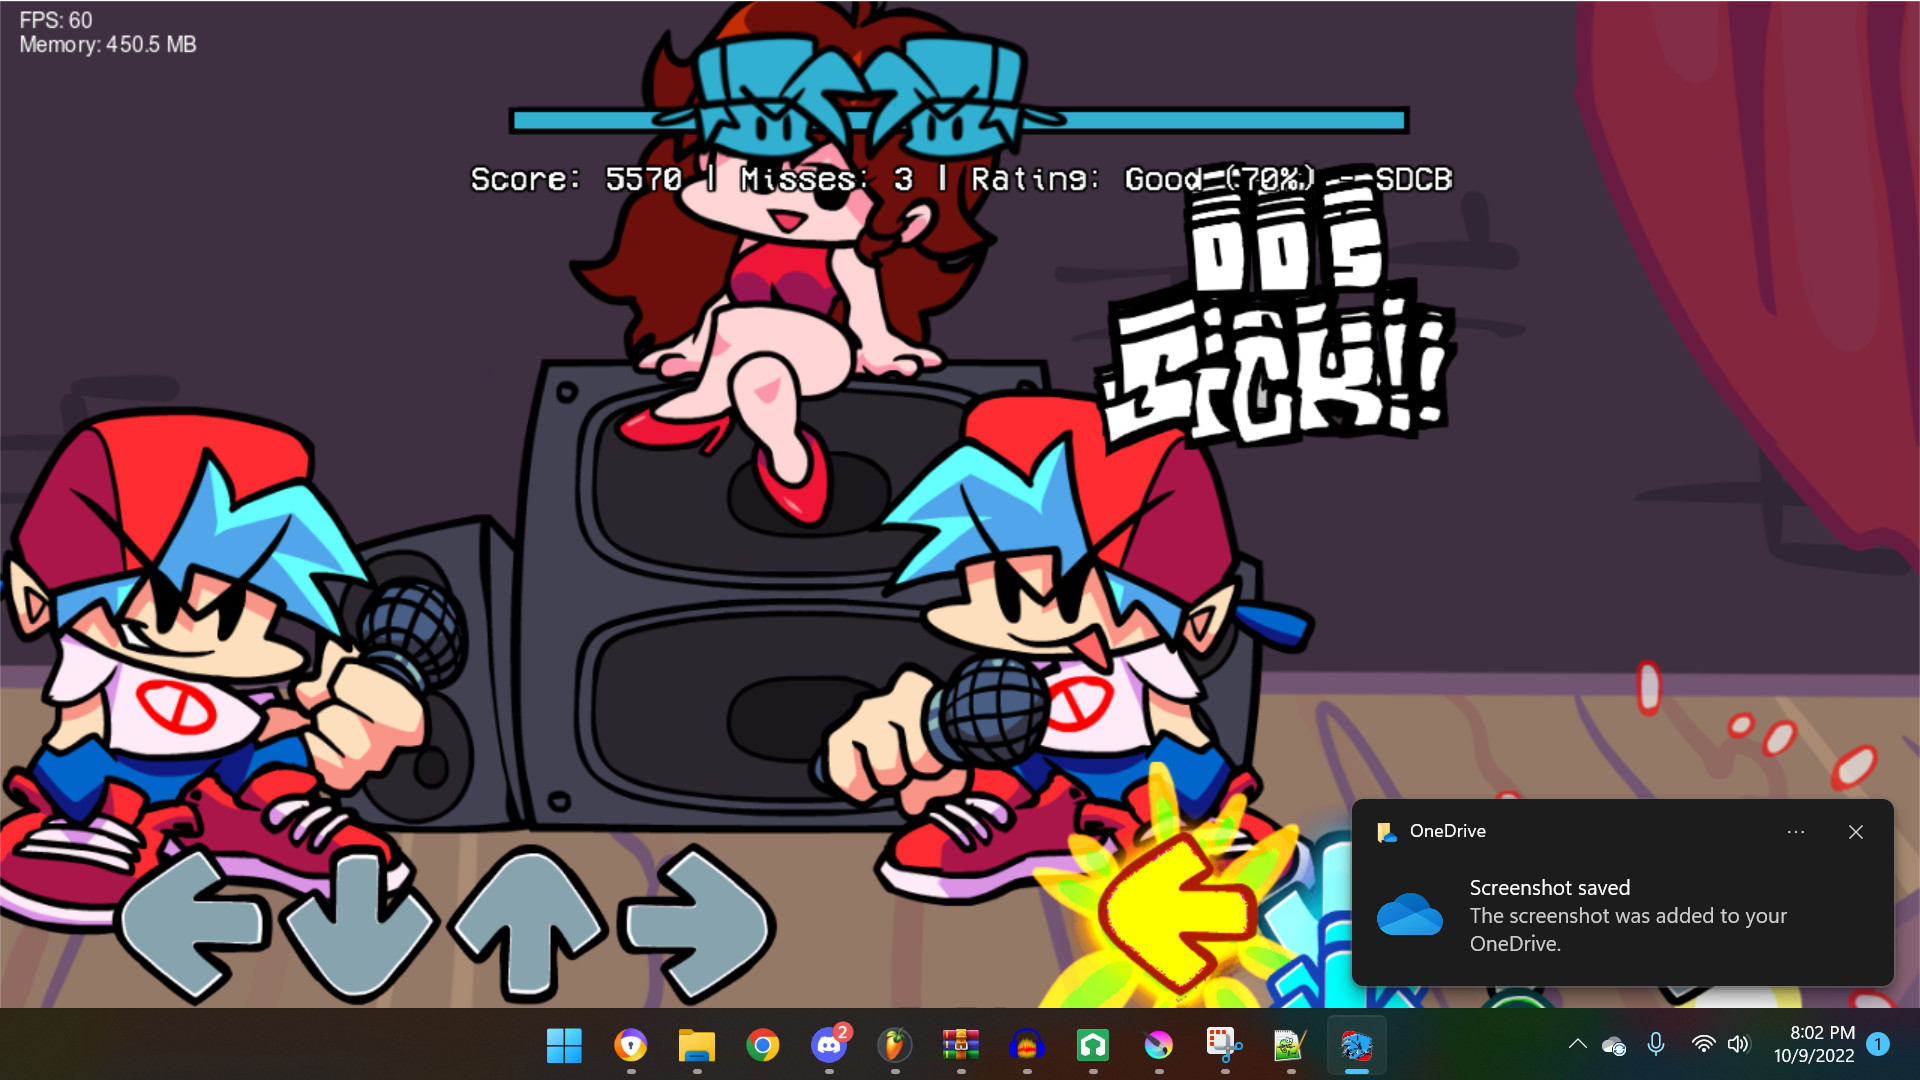Switch to Notepad++ in the taskbar
Viewport: 1920px width, 1080px height.
click(1290, 1046)
